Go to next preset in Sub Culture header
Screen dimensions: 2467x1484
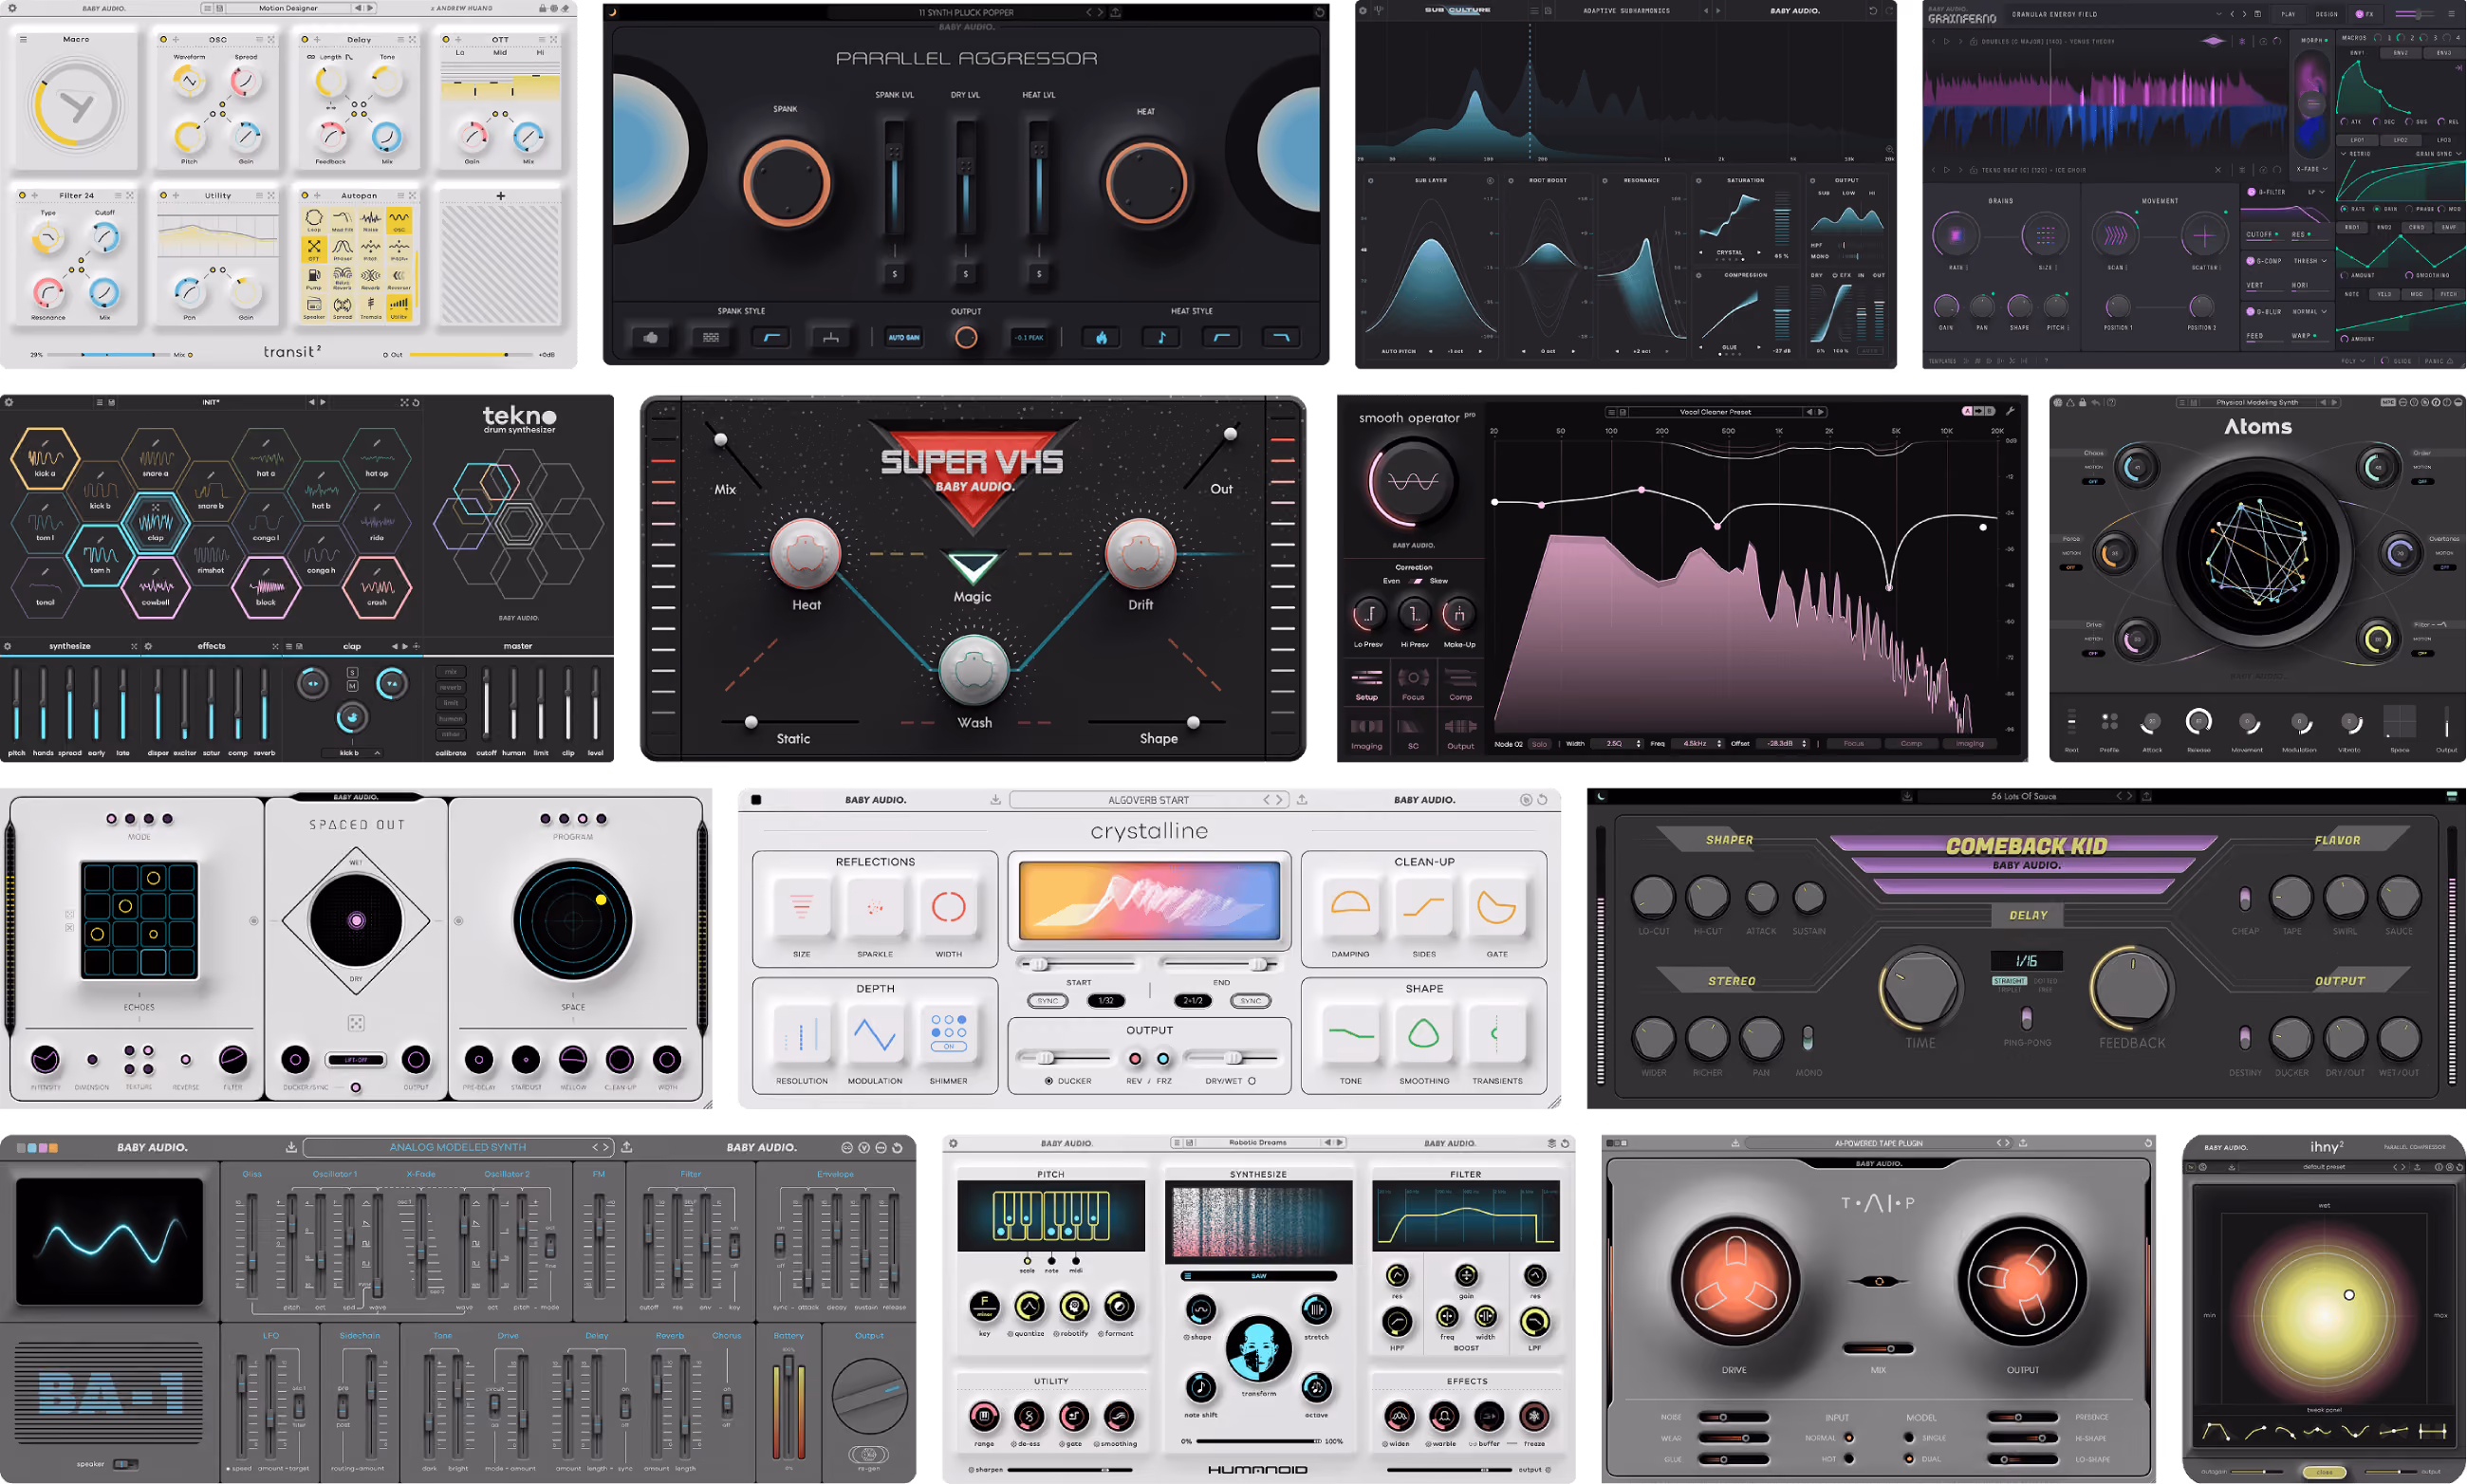1718,11
